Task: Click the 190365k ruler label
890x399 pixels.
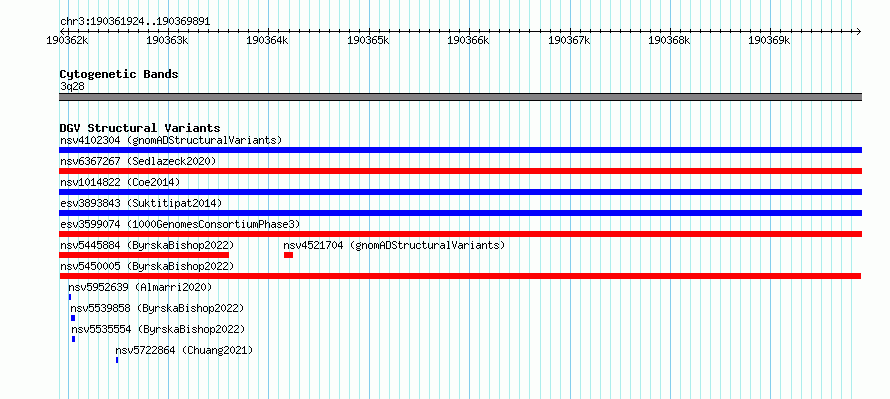Action: pos(368,40)
